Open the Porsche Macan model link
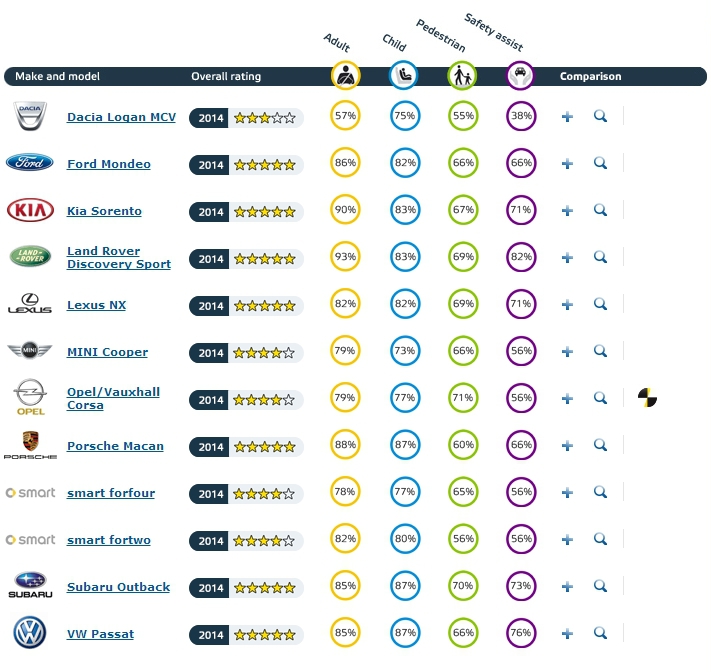The width and height of the screenshot is (711, 672). coord(115,446)
